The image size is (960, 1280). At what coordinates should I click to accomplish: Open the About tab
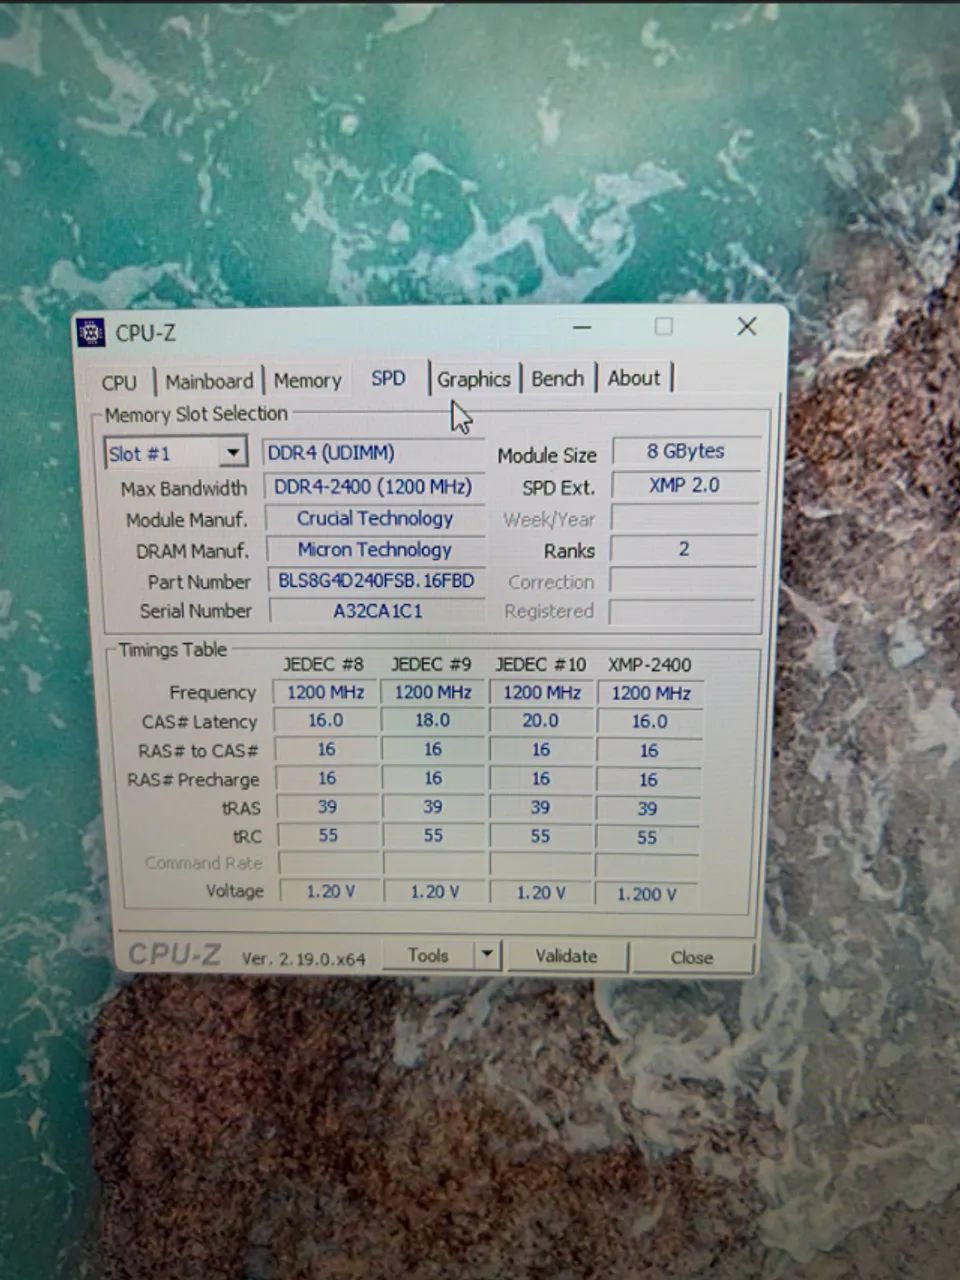(634, 378)
